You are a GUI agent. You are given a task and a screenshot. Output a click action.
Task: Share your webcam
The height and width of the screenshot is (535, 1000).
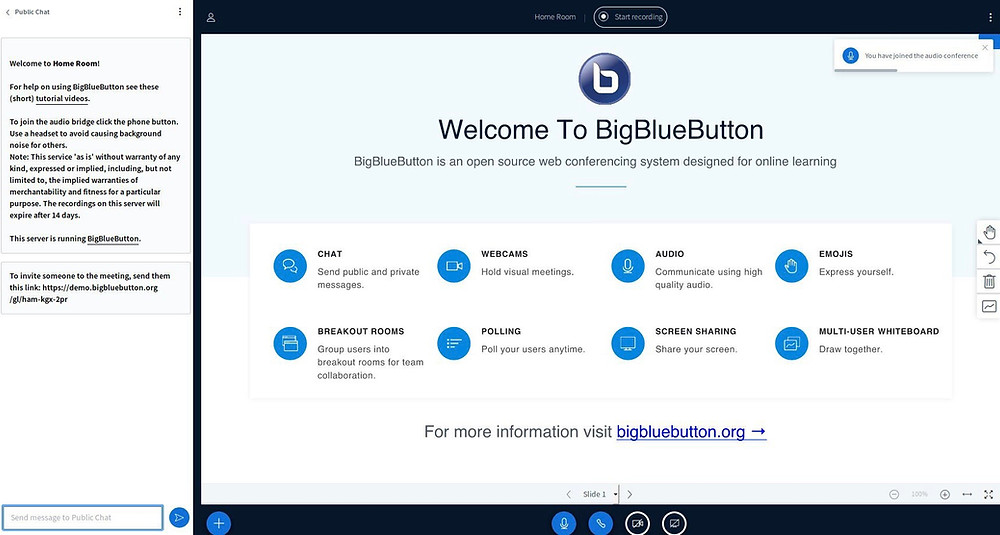[x=637, y=524]
